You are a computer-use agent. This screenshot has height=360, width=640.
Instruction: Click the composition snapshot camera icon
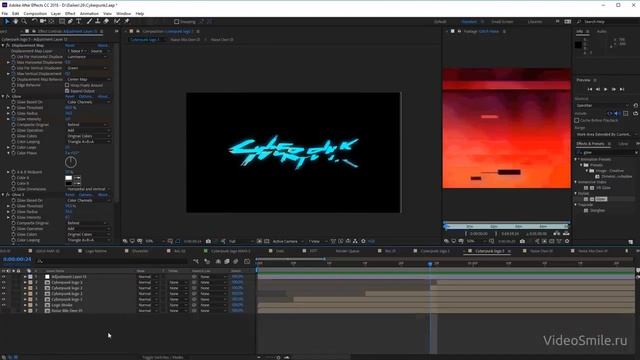(x=208, y=241)
